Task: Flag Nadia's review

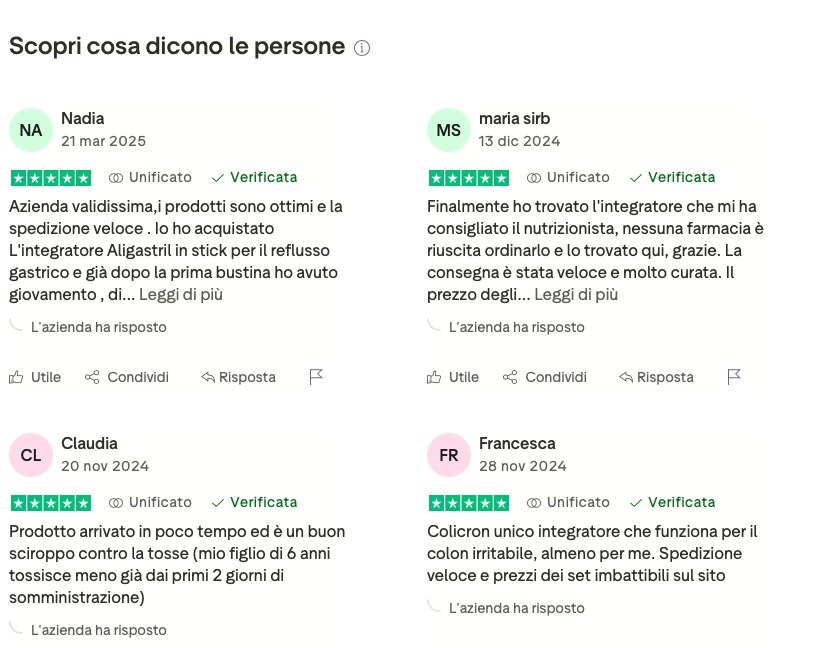Action: pyautogui.click(x=316, y=377)
